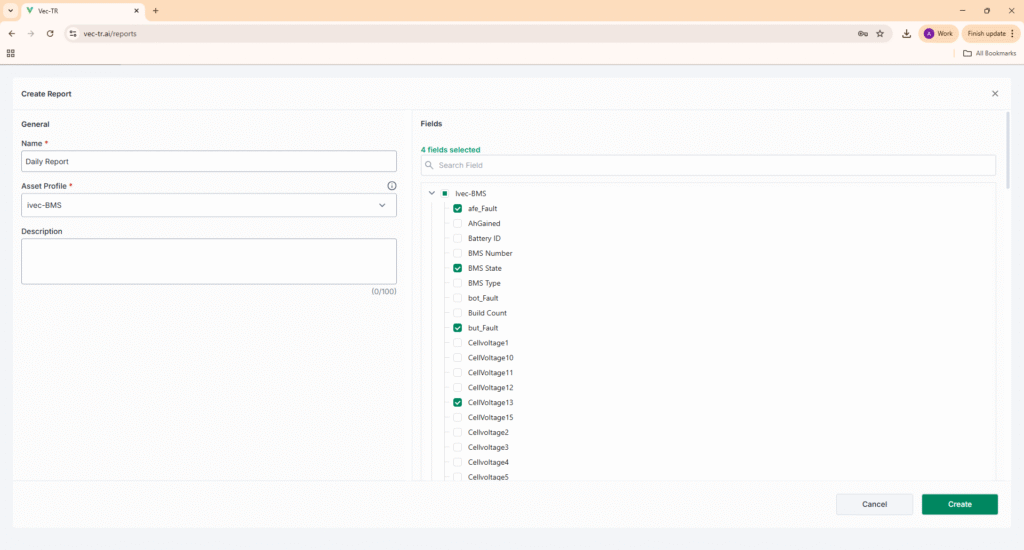Click the Cancel button
Viewport: 1024px width, 550px height.
874,504
